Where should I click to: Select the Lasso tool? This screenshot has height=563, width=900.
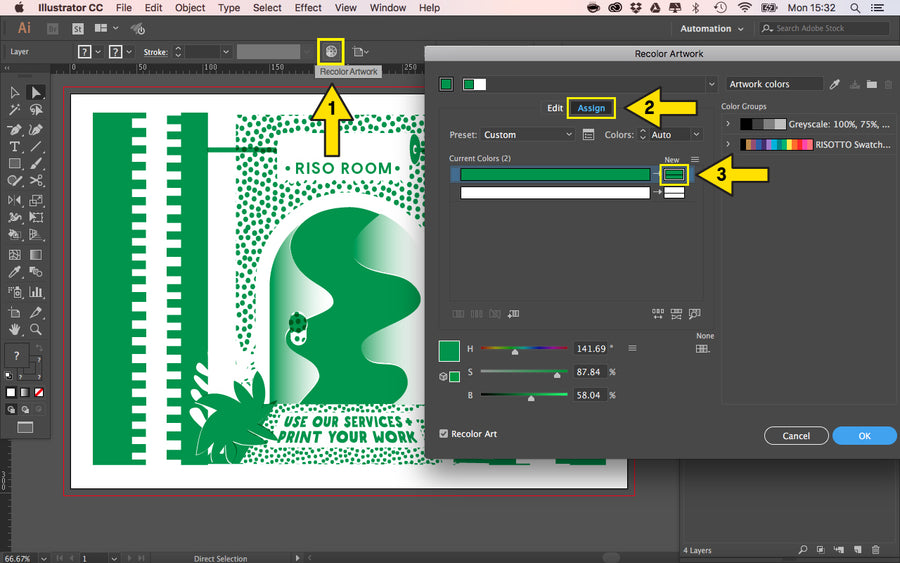tap(36, 110)
